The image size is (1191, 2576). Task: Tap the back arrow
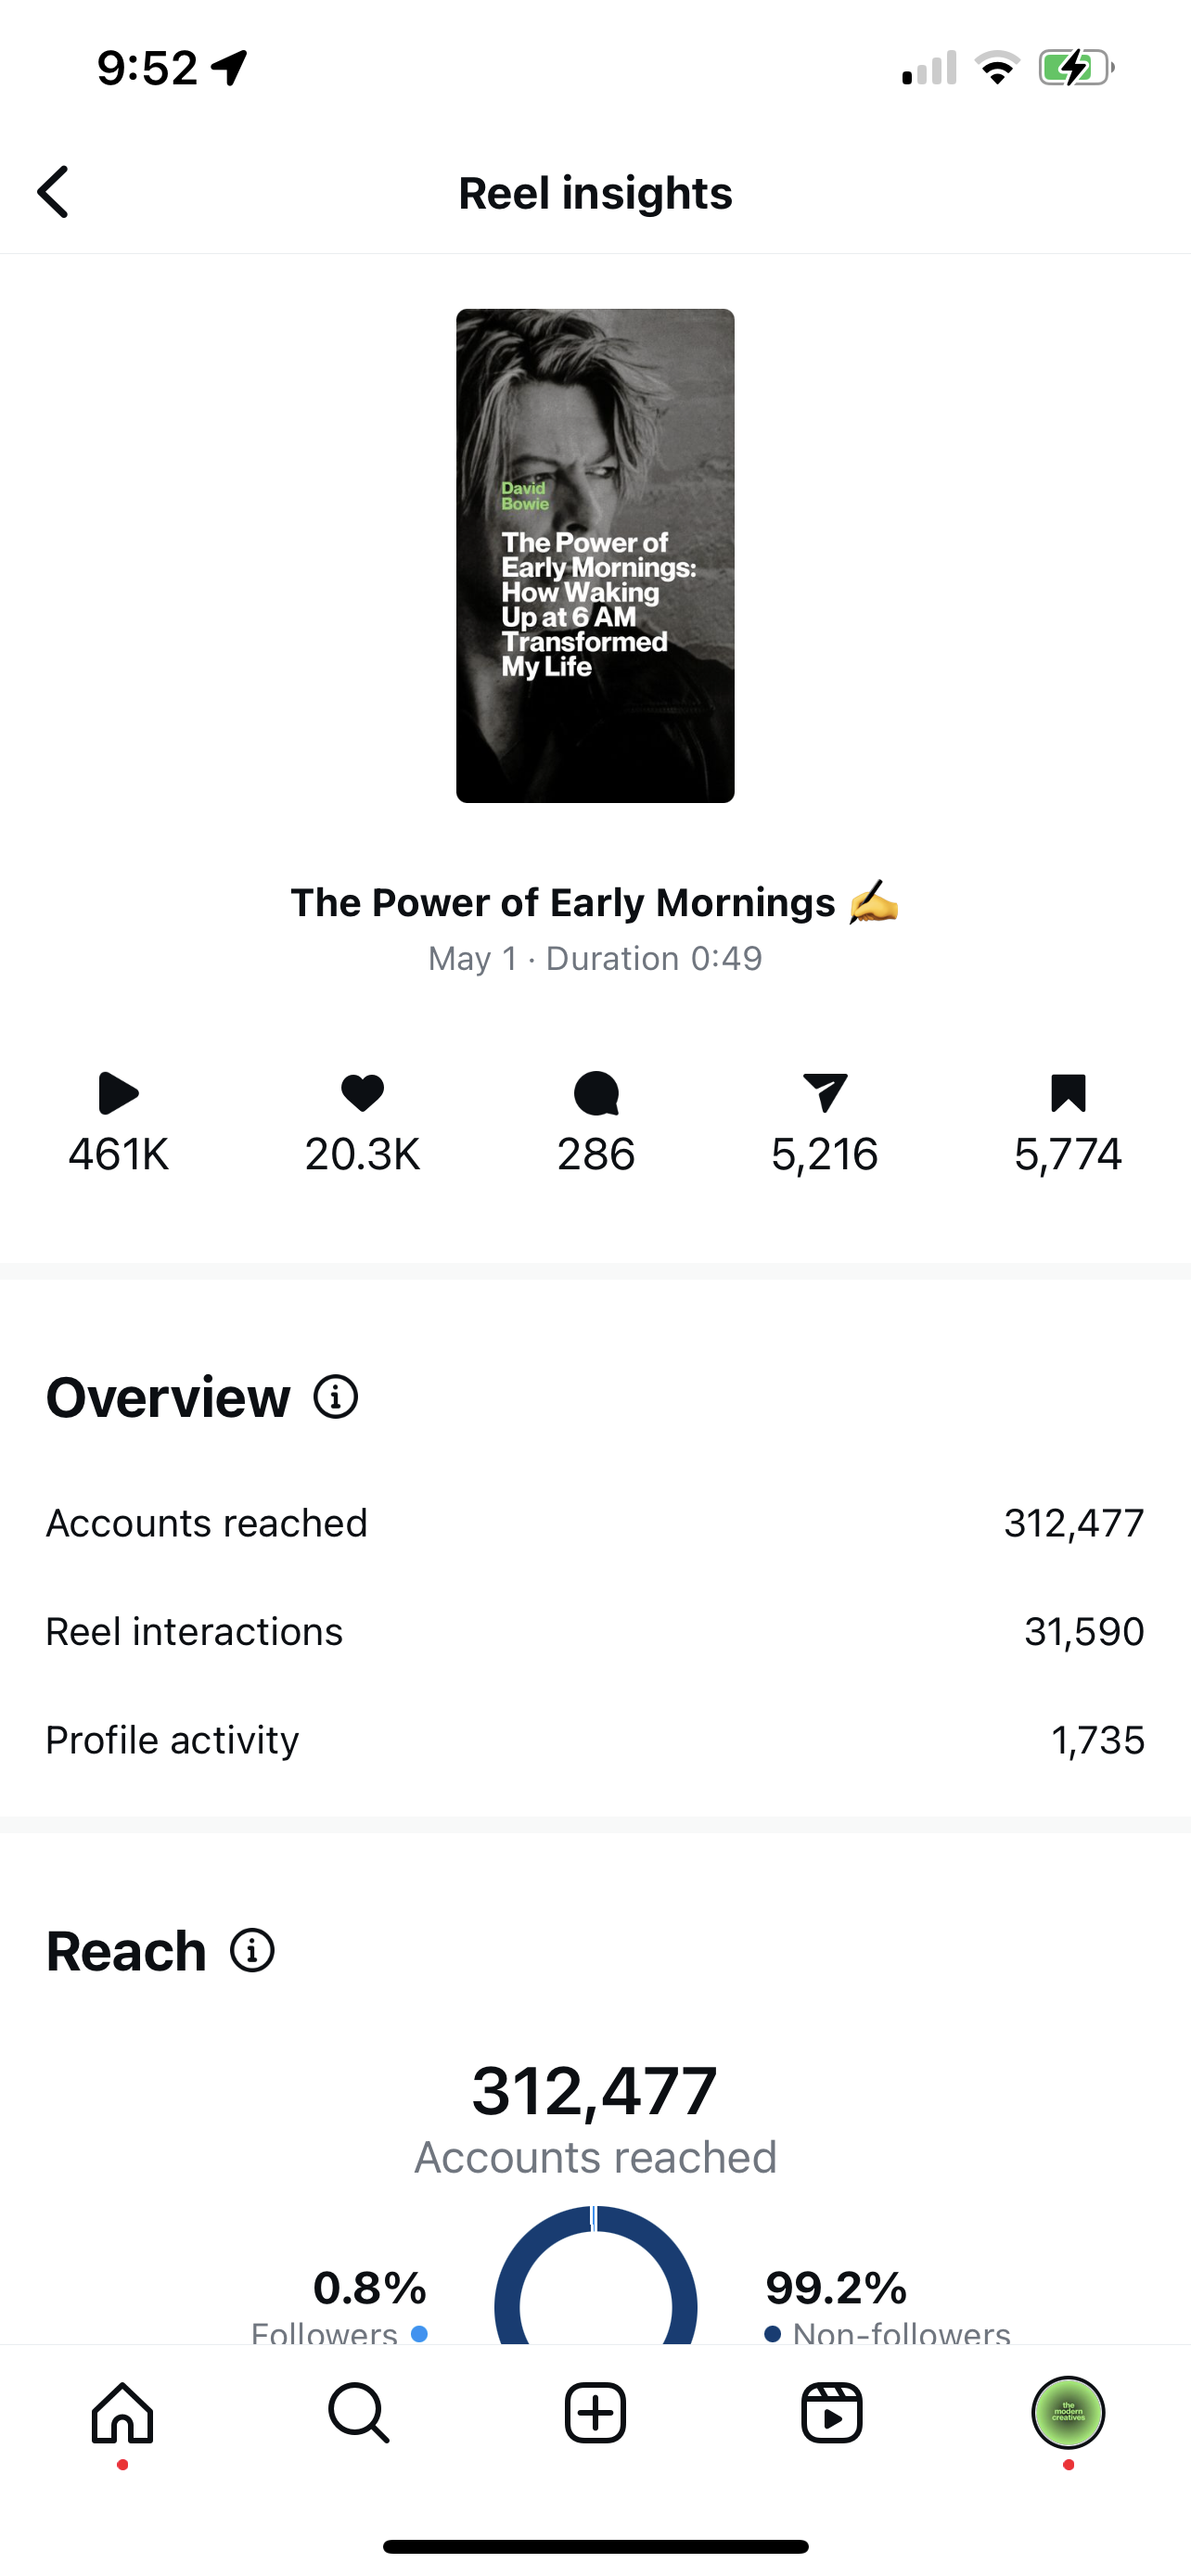53,192
